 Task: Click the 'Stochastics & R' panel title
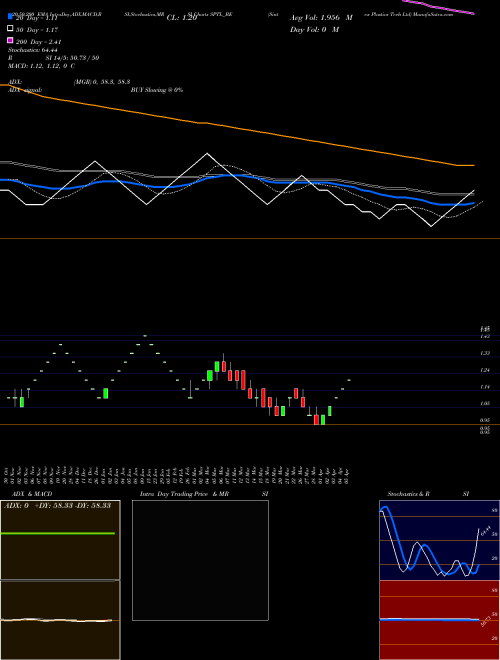[x=409, y=494]
